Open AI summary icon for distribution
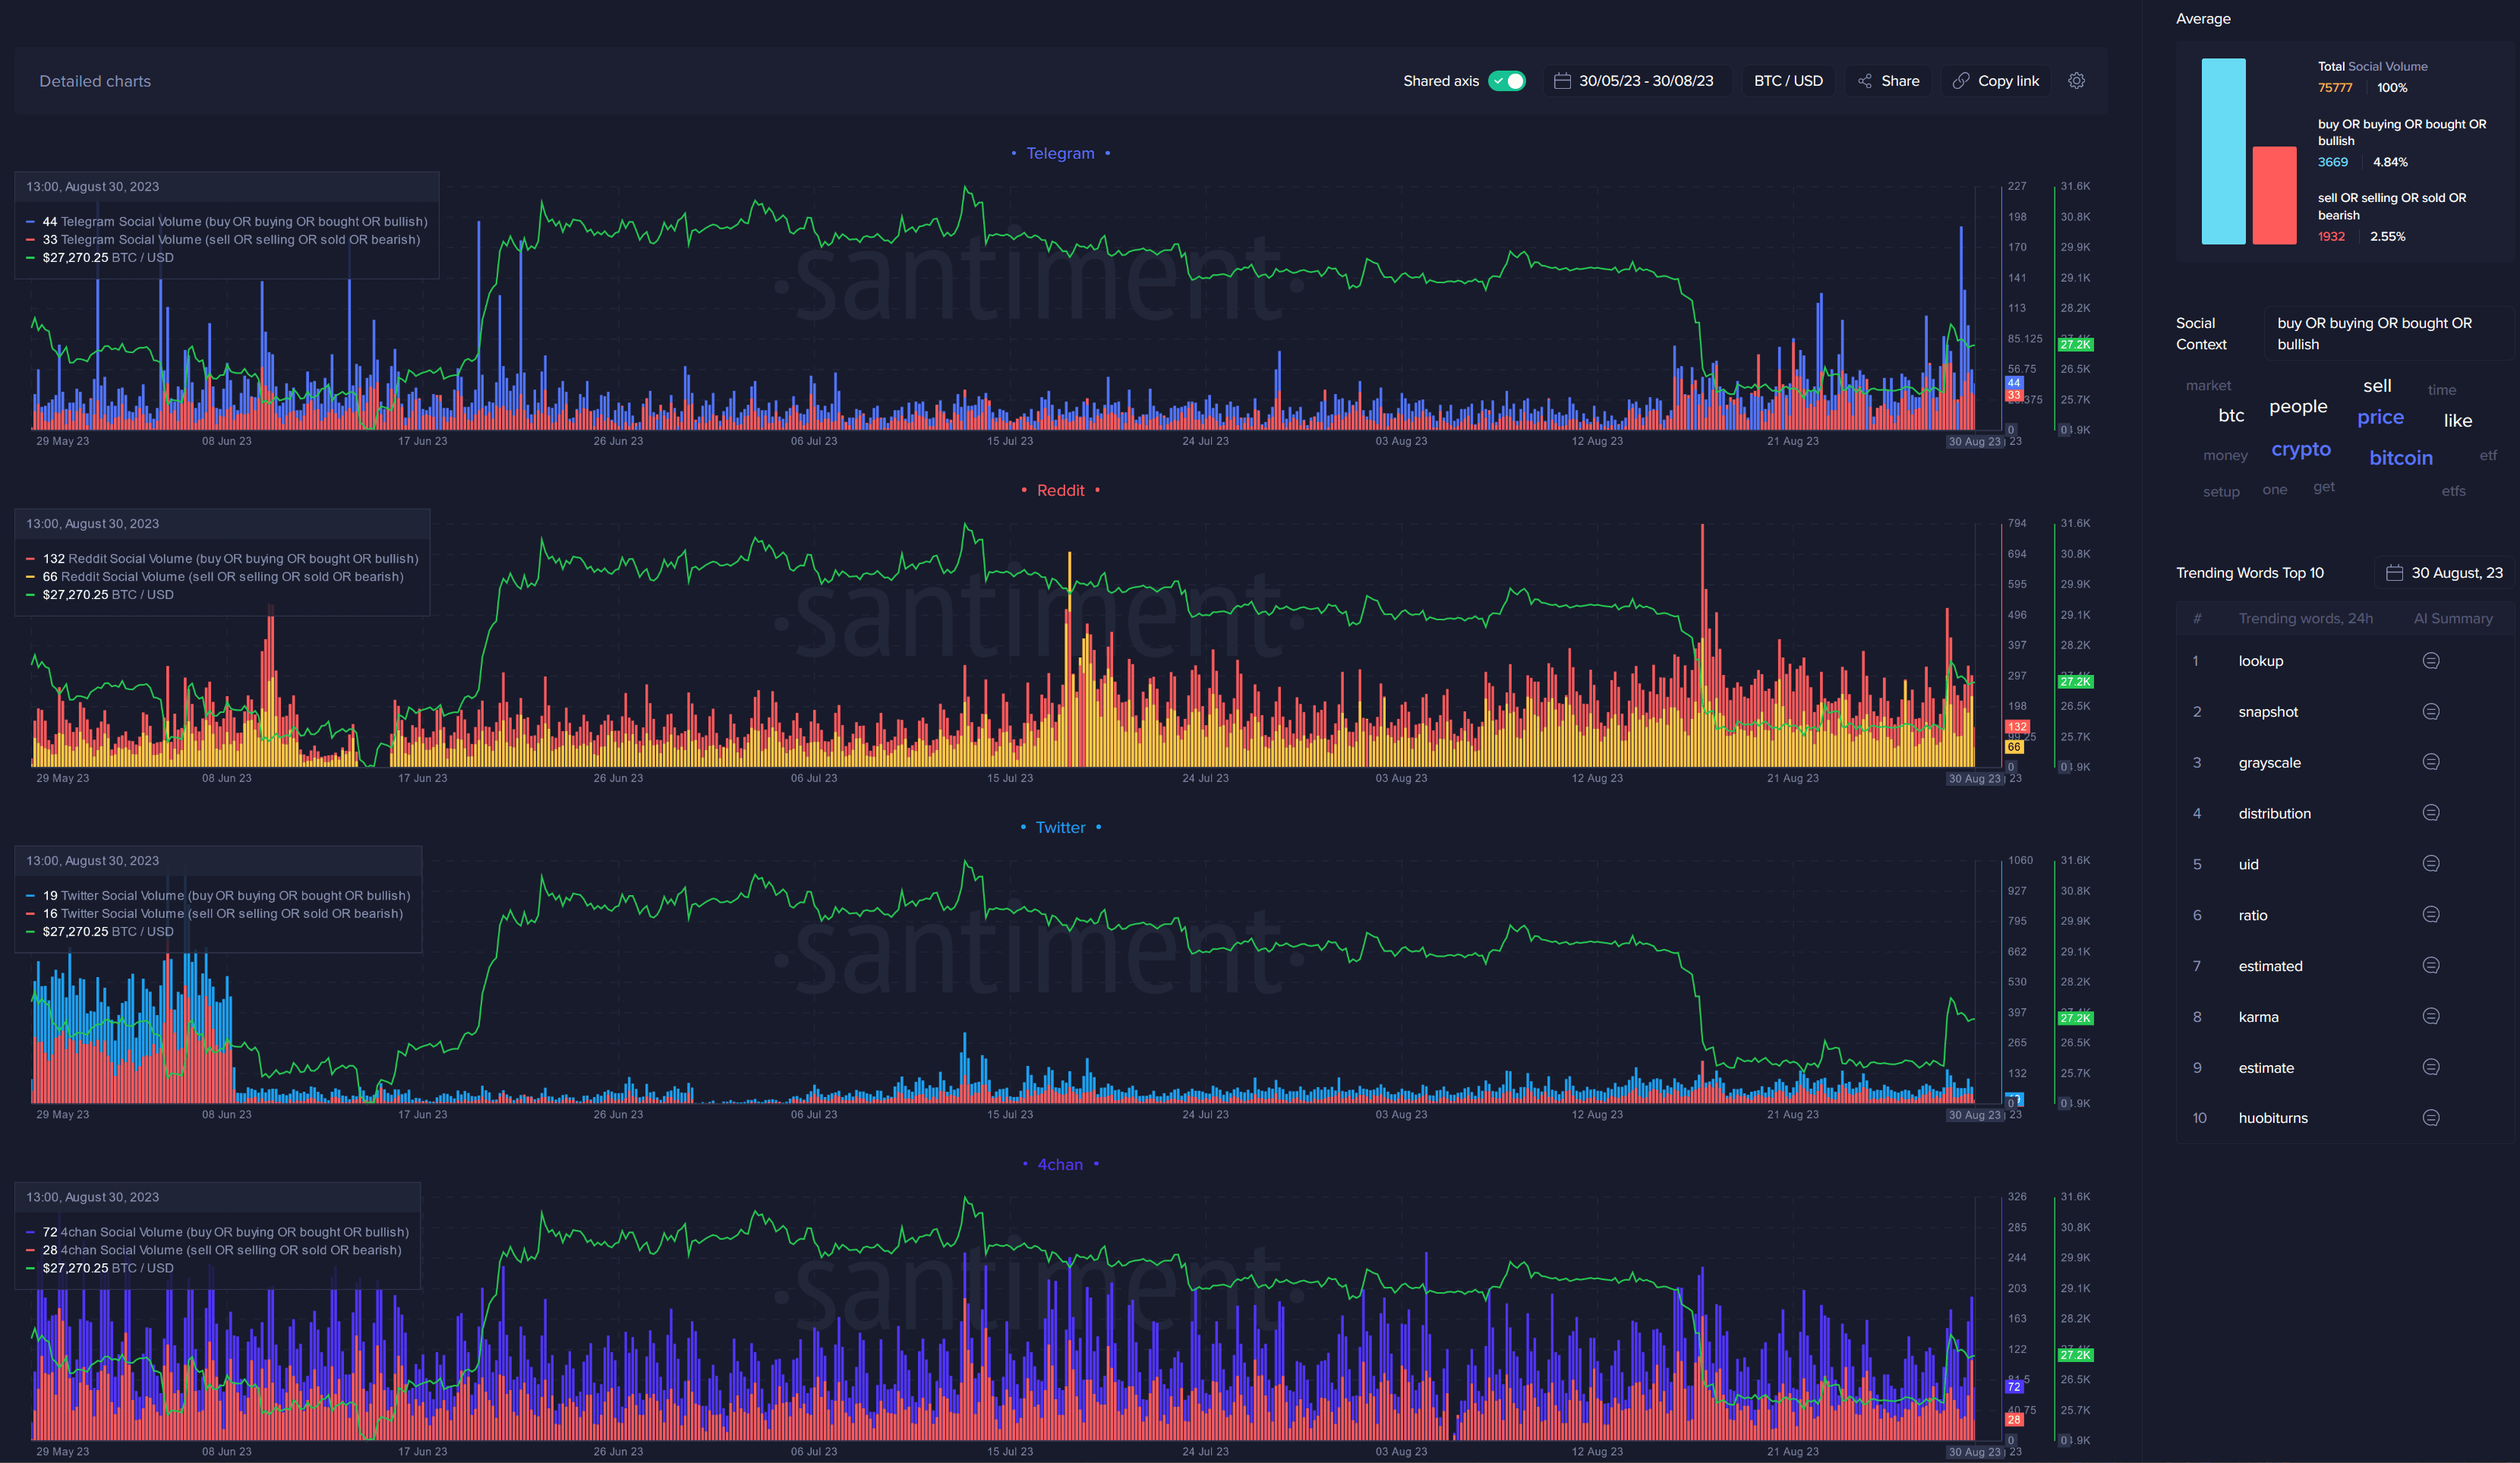Screen dimensions: 2520x1463 point(2431,813)
